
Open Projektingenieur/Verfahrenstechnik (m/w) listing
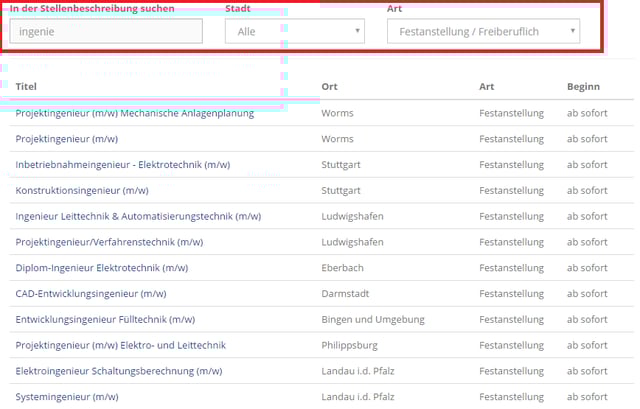tap(109, 242)
